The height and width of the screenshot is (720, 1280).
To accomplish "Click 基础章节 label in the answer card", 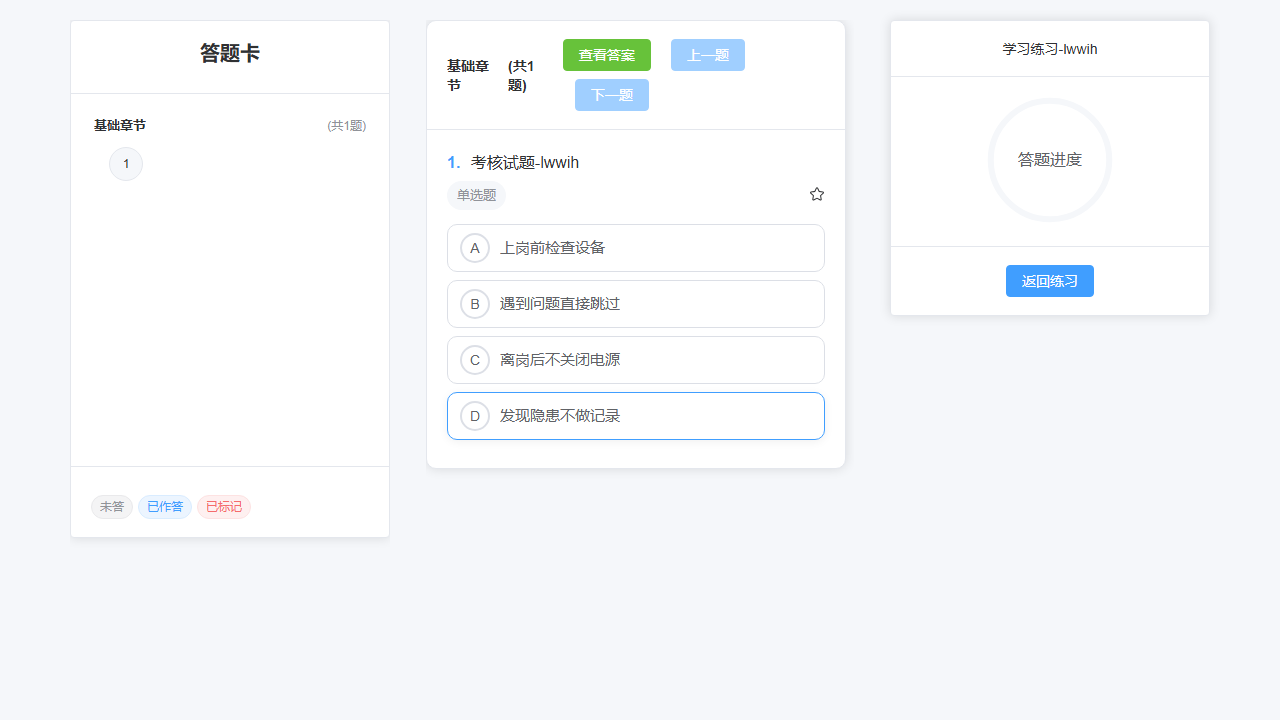I will [x=120, y=126].
